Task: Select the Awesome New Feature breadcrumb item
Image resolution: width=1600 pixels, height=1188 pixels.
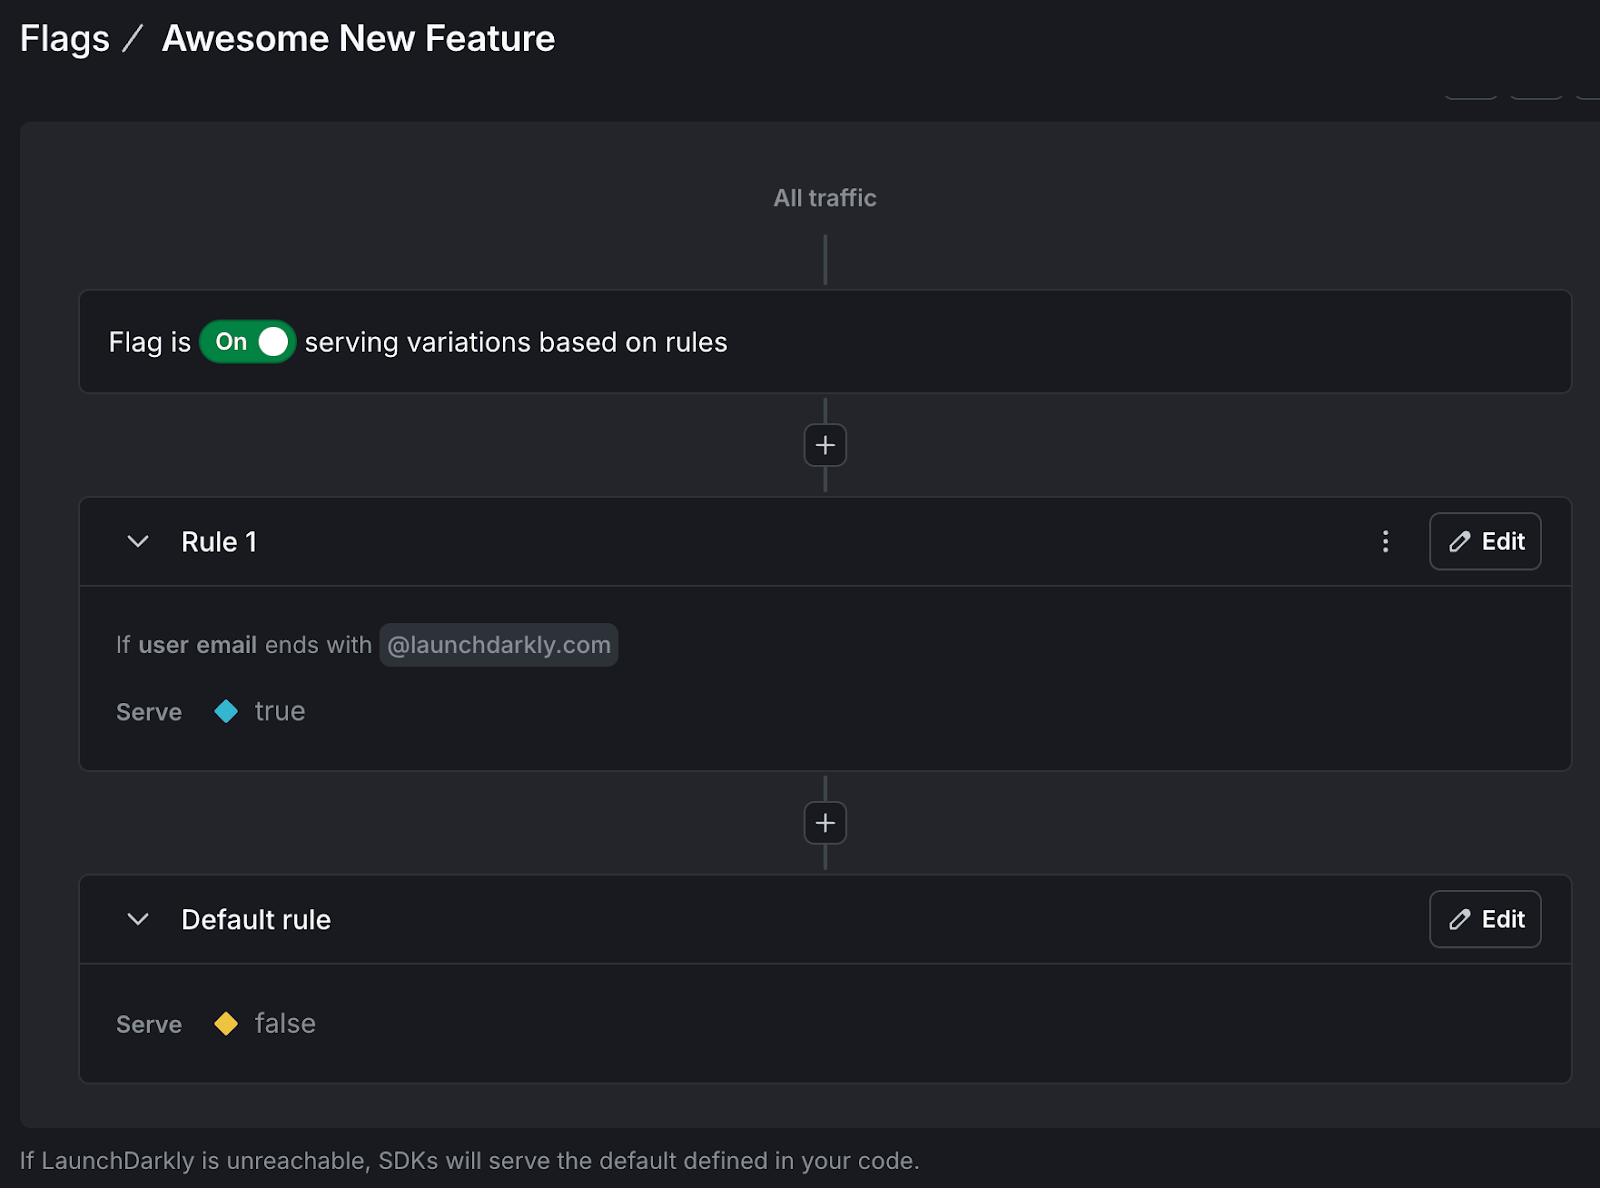Action: [x=356, y=38]
